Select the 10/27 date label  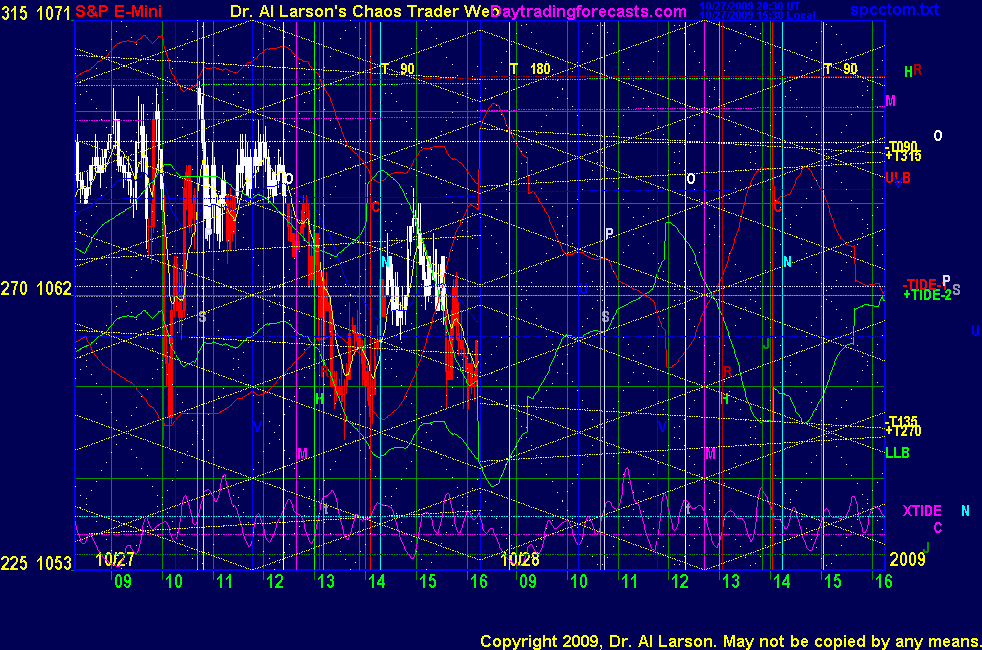coord(115,559)
